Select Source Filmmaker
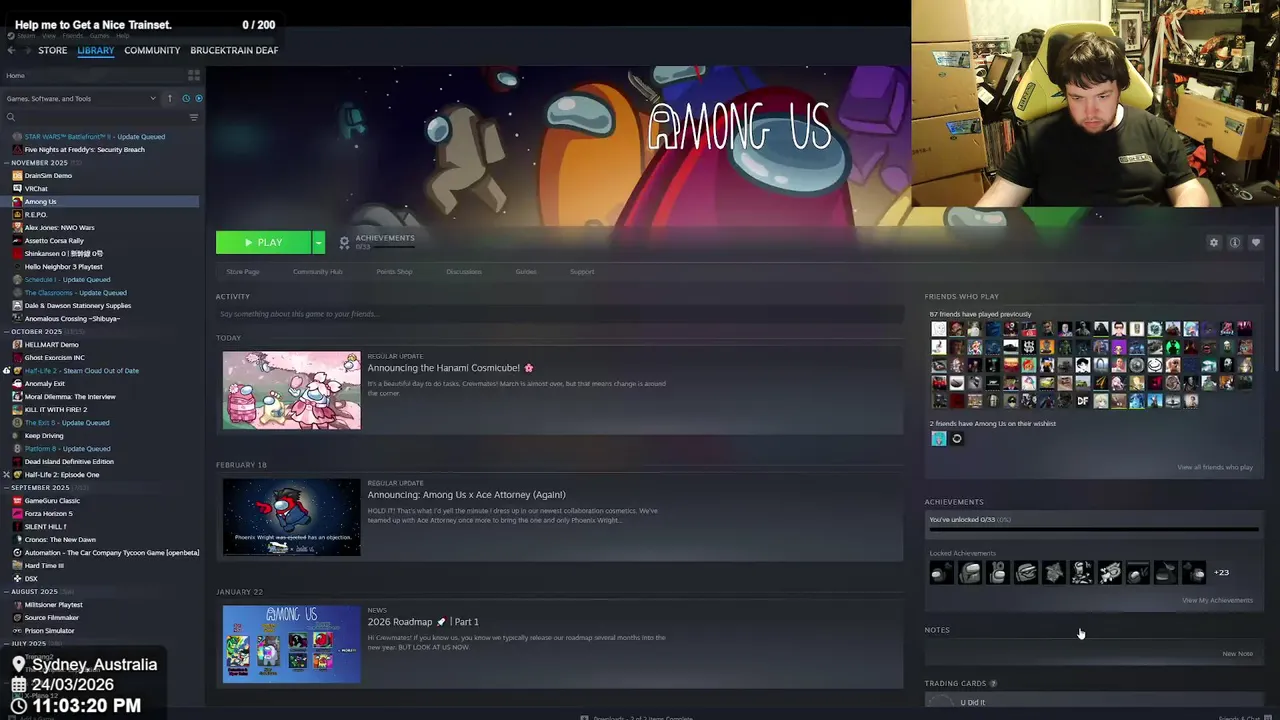This screenshot has width=1280, height=720. (x=50, y=617)
